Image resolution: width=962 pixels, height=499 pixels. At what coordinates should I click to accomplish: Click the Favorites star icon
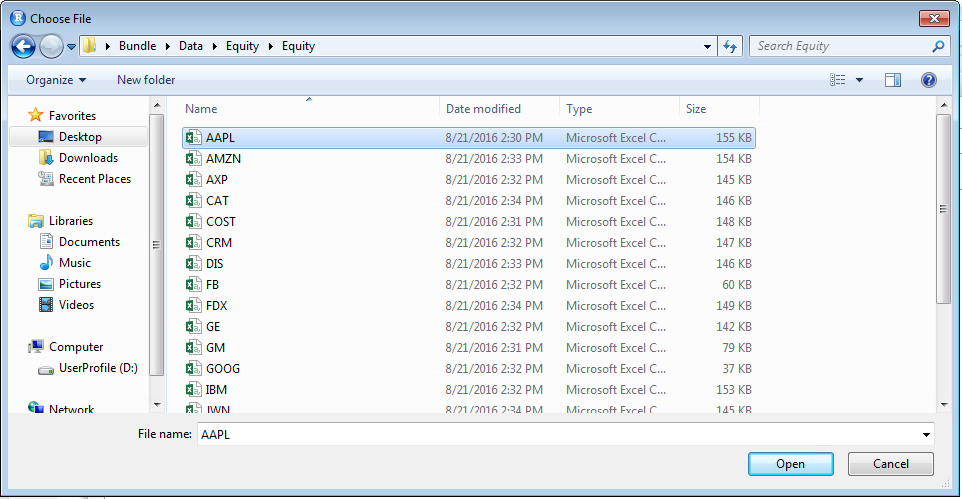[x=36, y=115]
